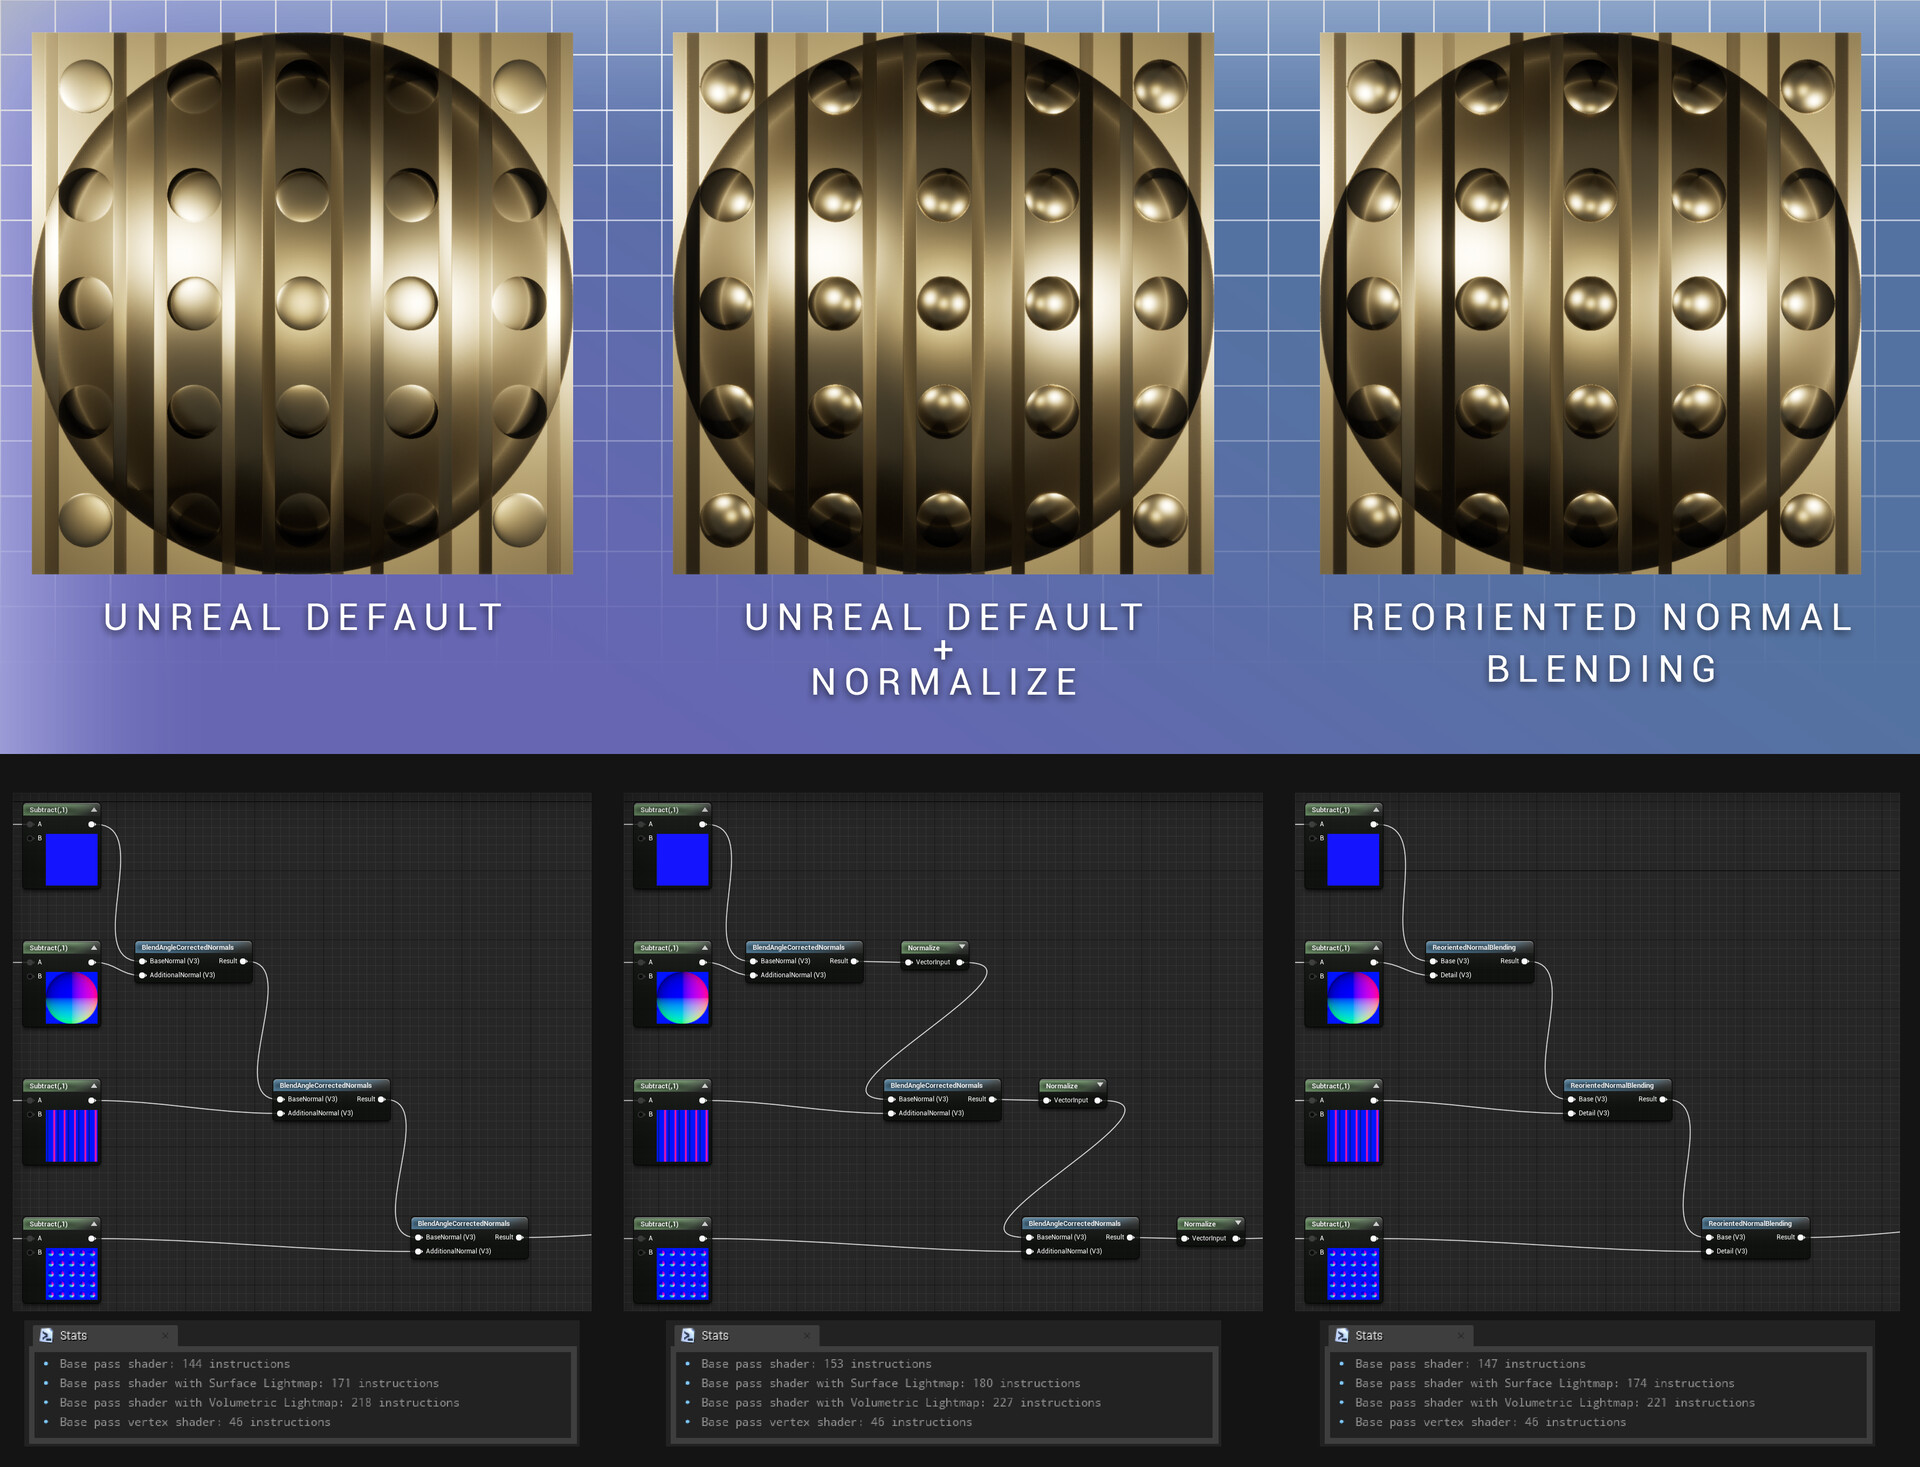Image resolution: width=1920 pixels, height=1467 pixels.
Task: Click the Reoriented Normal Blending render preview
Action: [1590, 303]
